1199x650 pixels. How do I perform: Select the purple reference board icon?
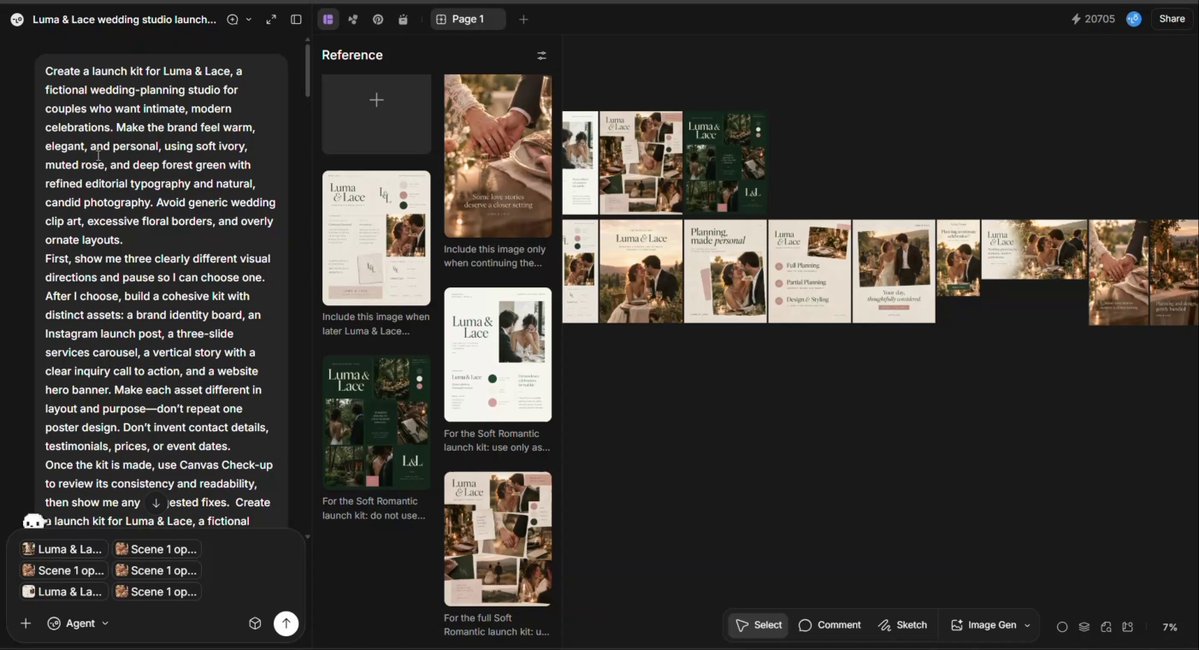[x=328, y=19]
